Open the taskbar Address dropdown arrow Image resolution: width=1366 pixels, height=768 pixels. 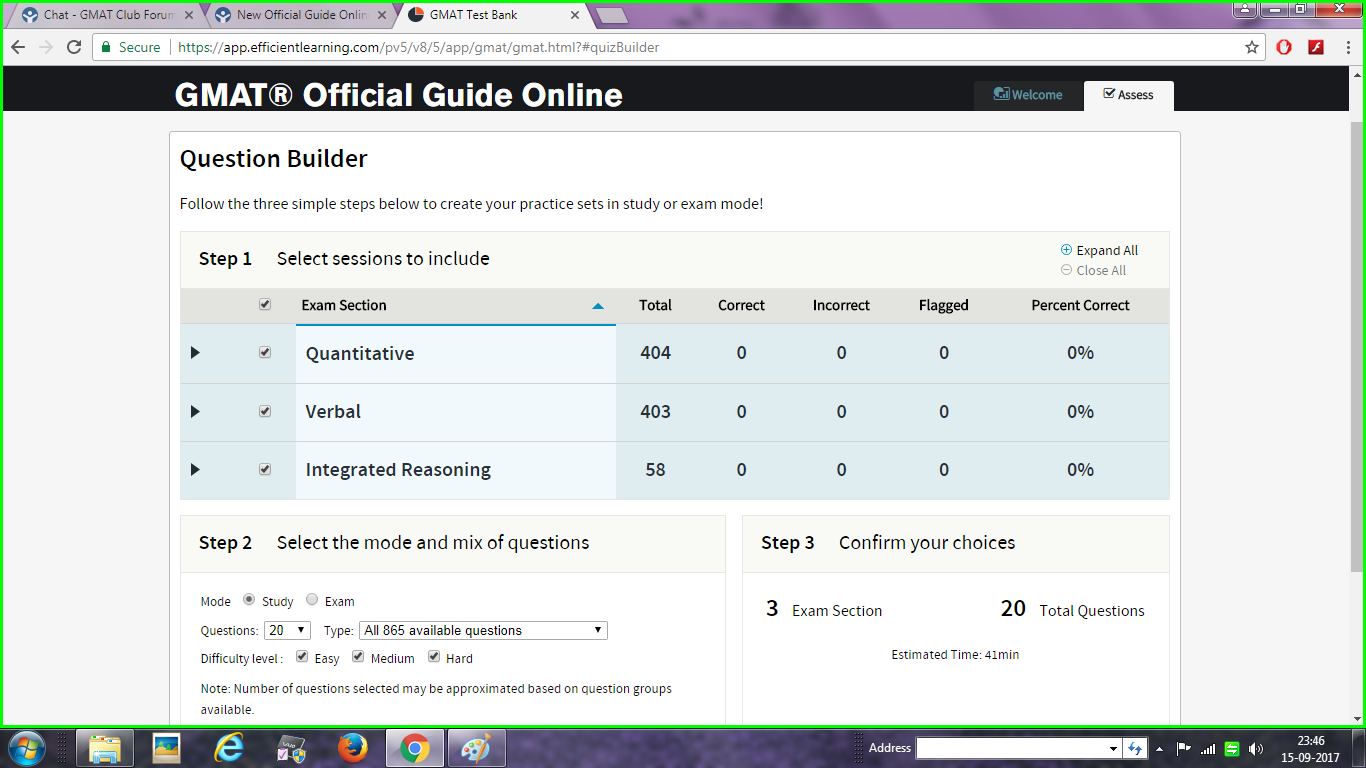point(1113,748)
